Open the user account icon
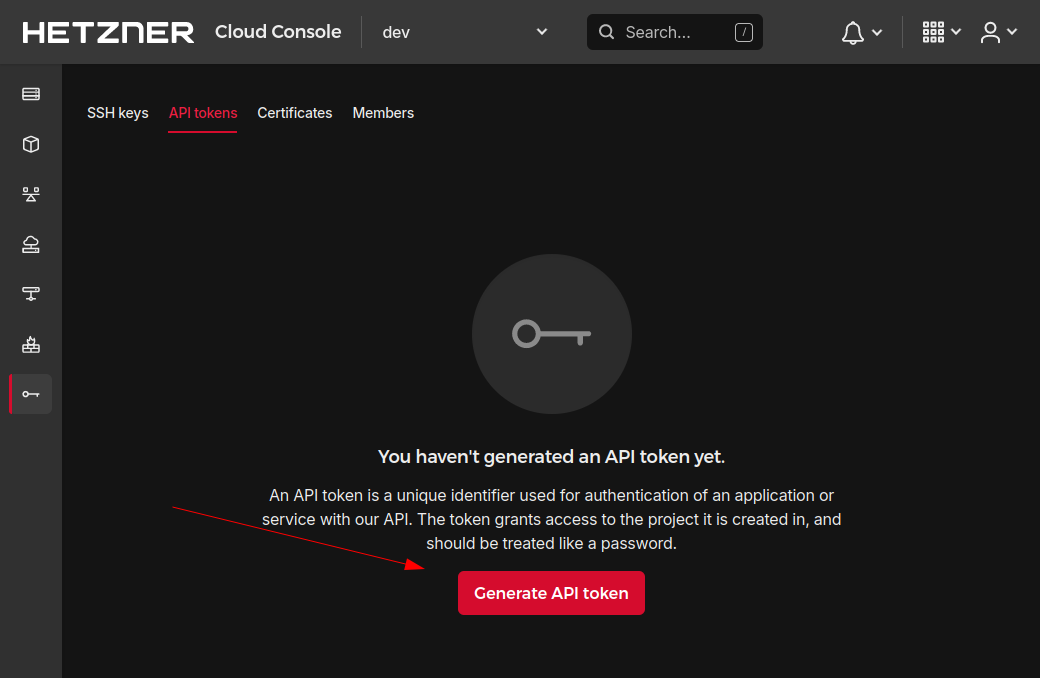Screen dimensions: 1040x678 pyautogui.click(x=990, y=32)
